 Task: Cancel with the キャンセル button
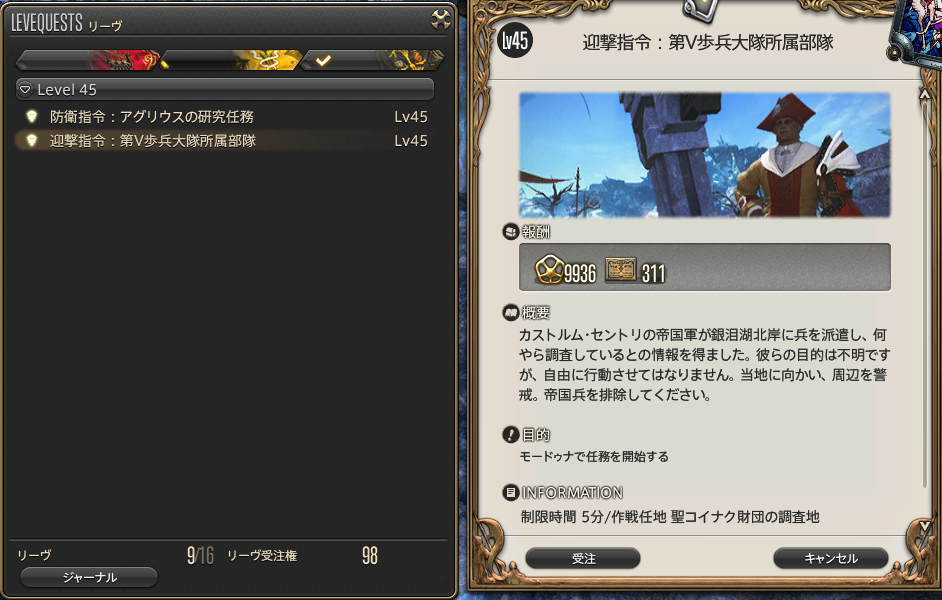pyautogui.click(x=831, y=558)
